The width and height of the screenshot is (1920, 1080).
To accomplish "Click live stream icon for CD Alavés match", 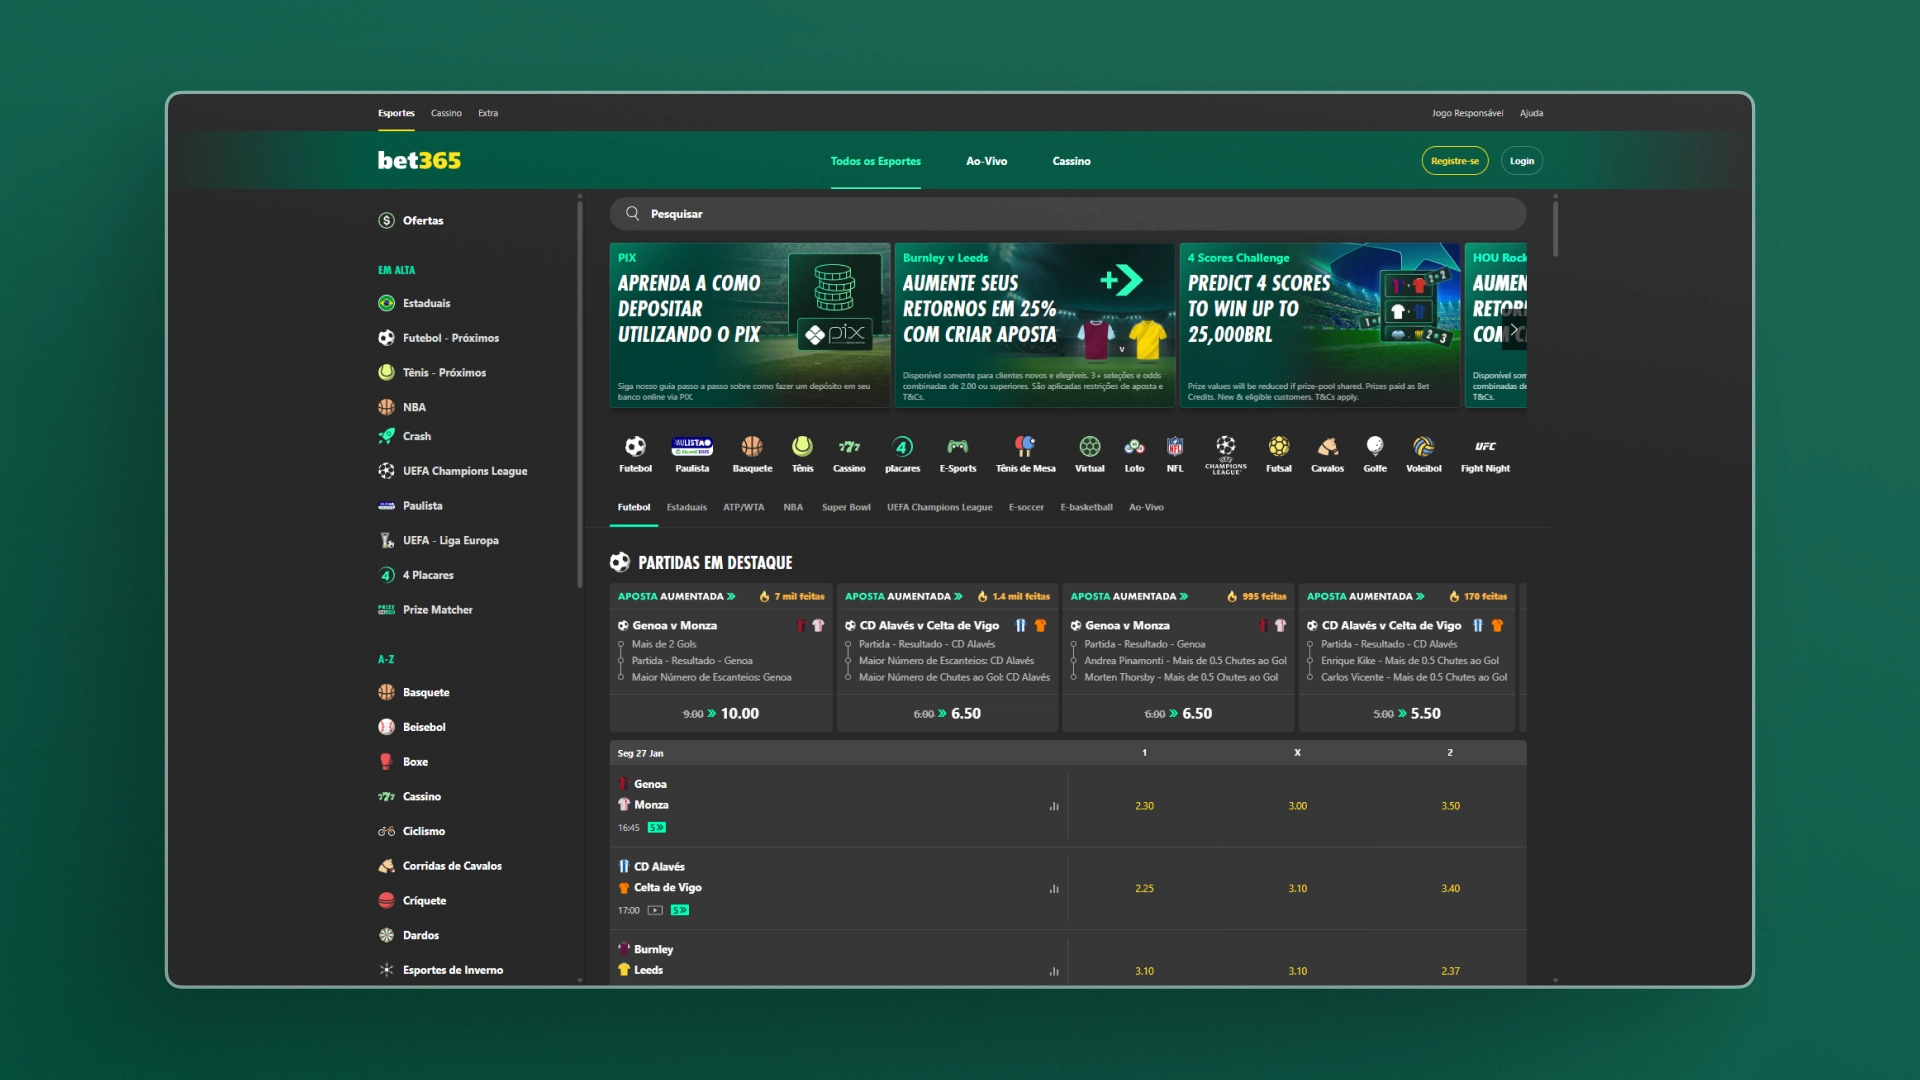I will (x=655, y=910).
